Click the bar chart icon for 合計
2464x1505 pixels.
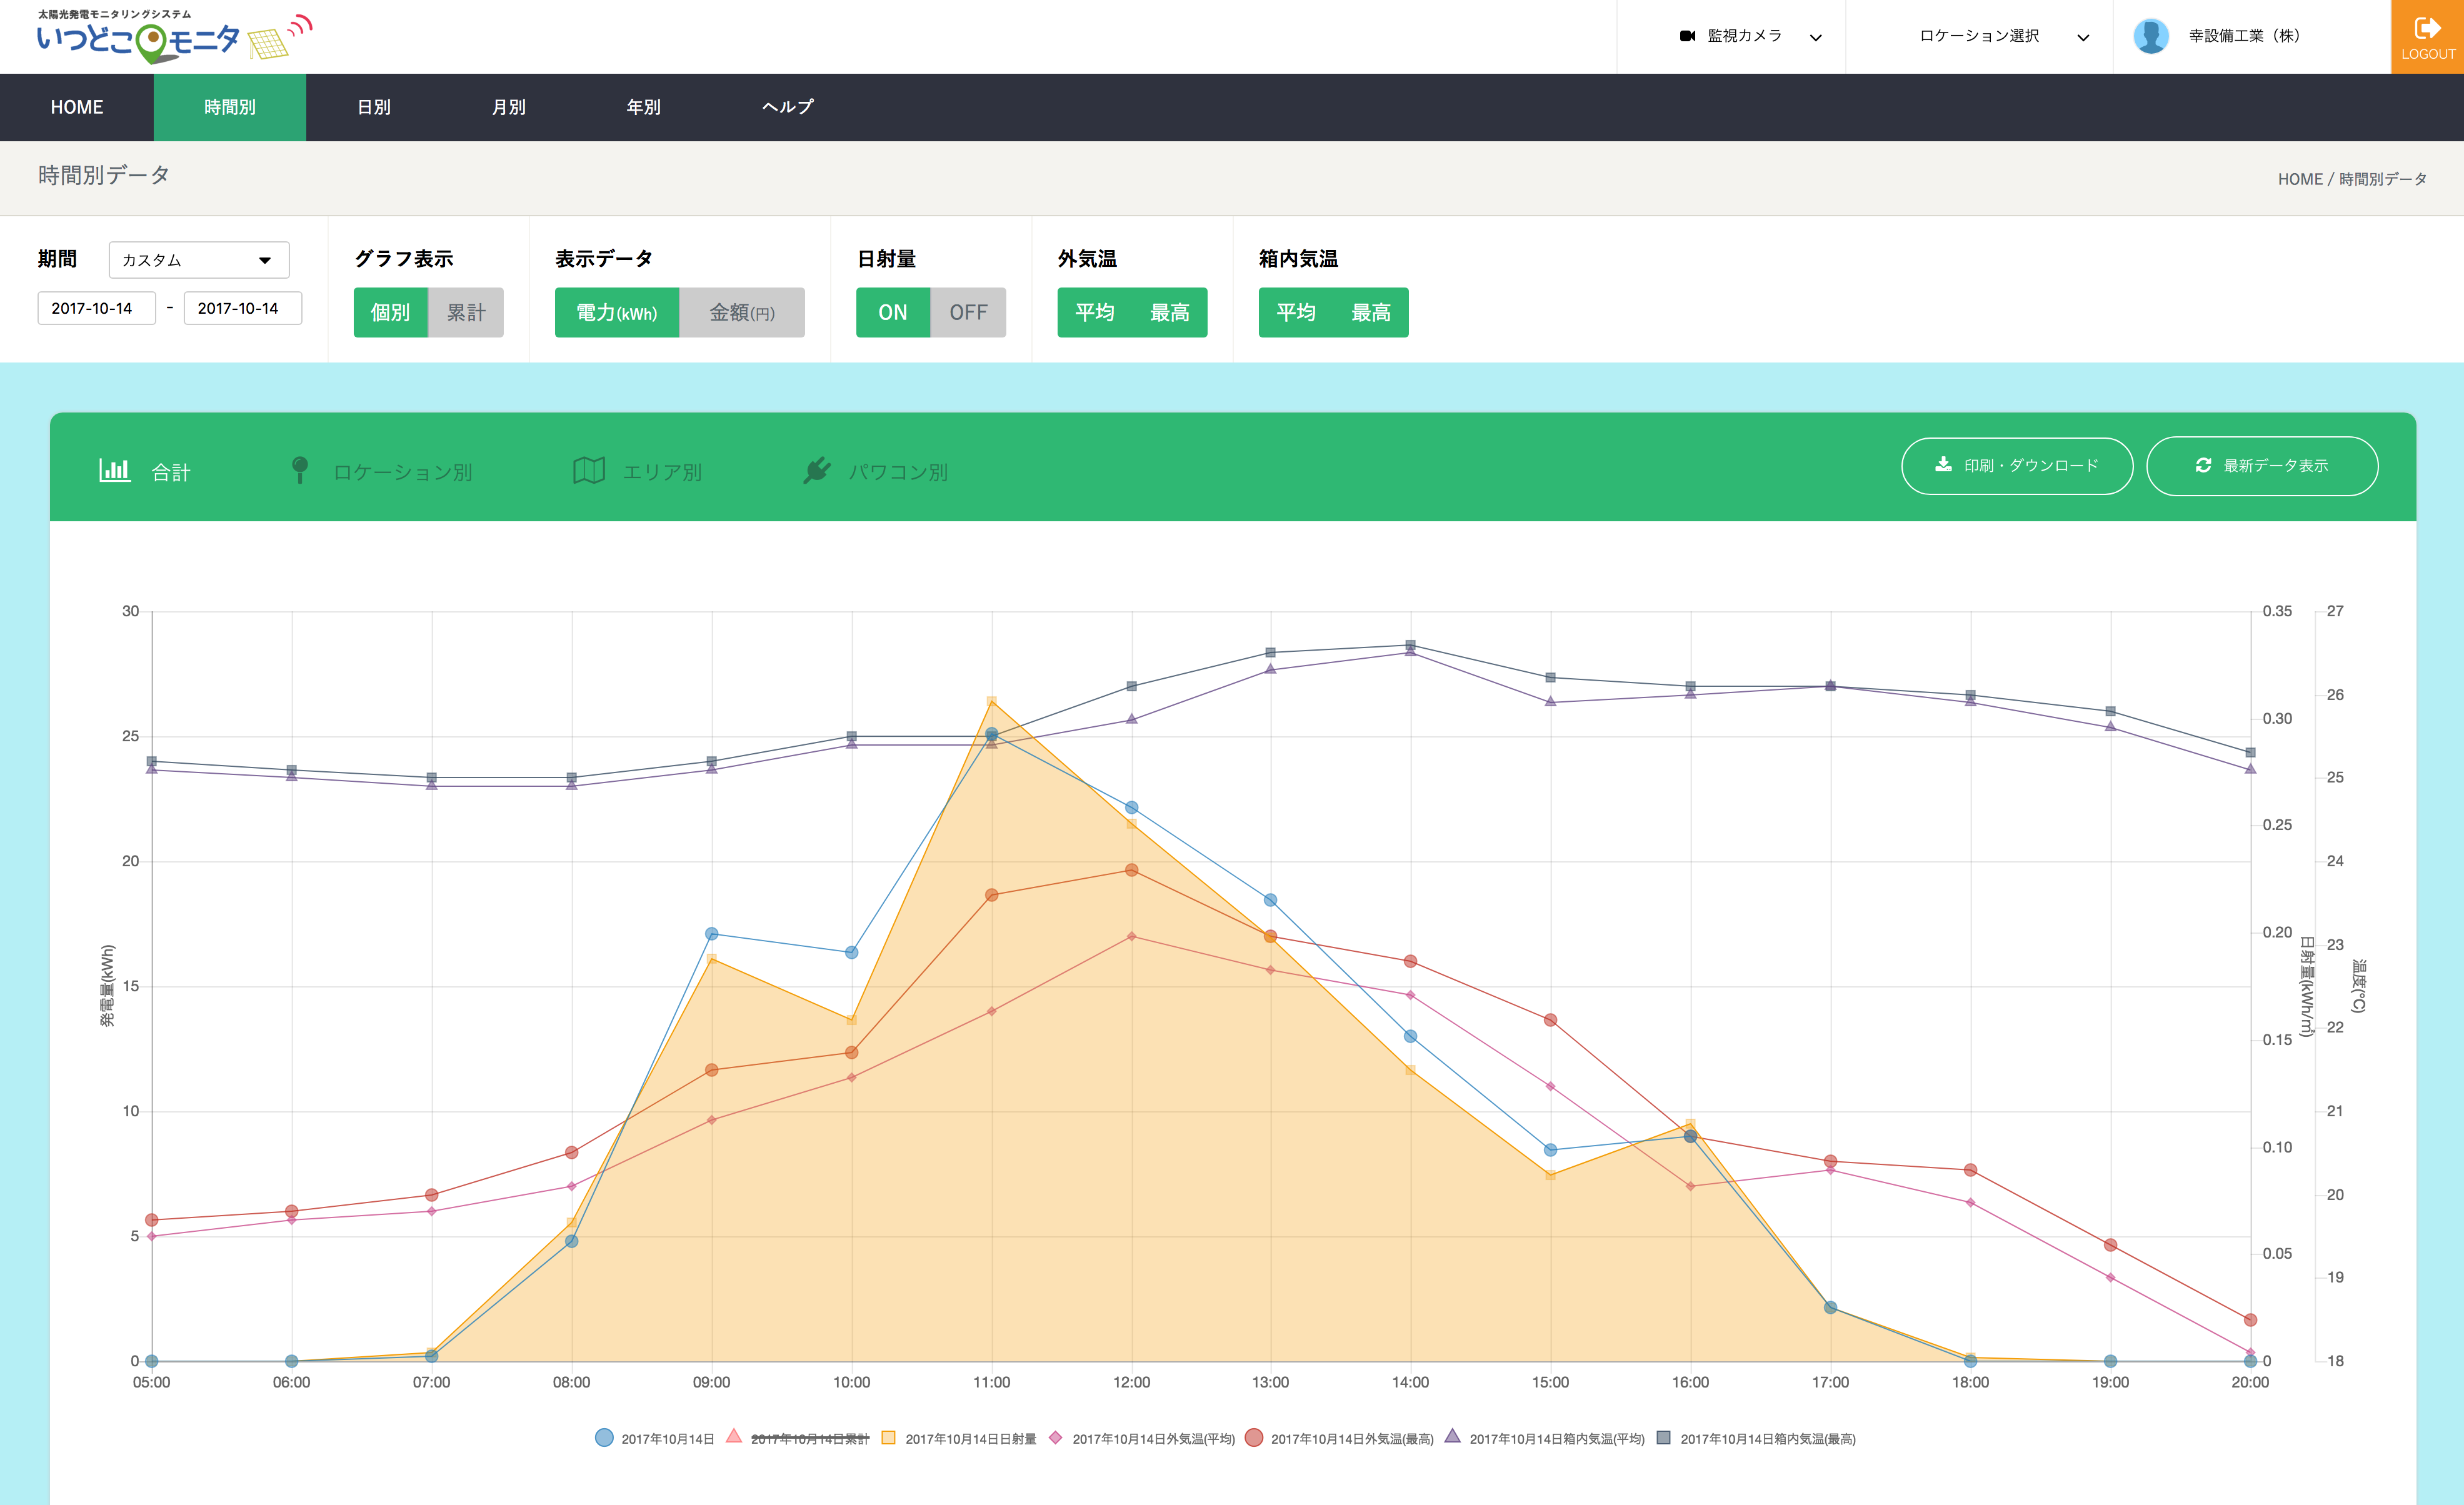[115, 470]
